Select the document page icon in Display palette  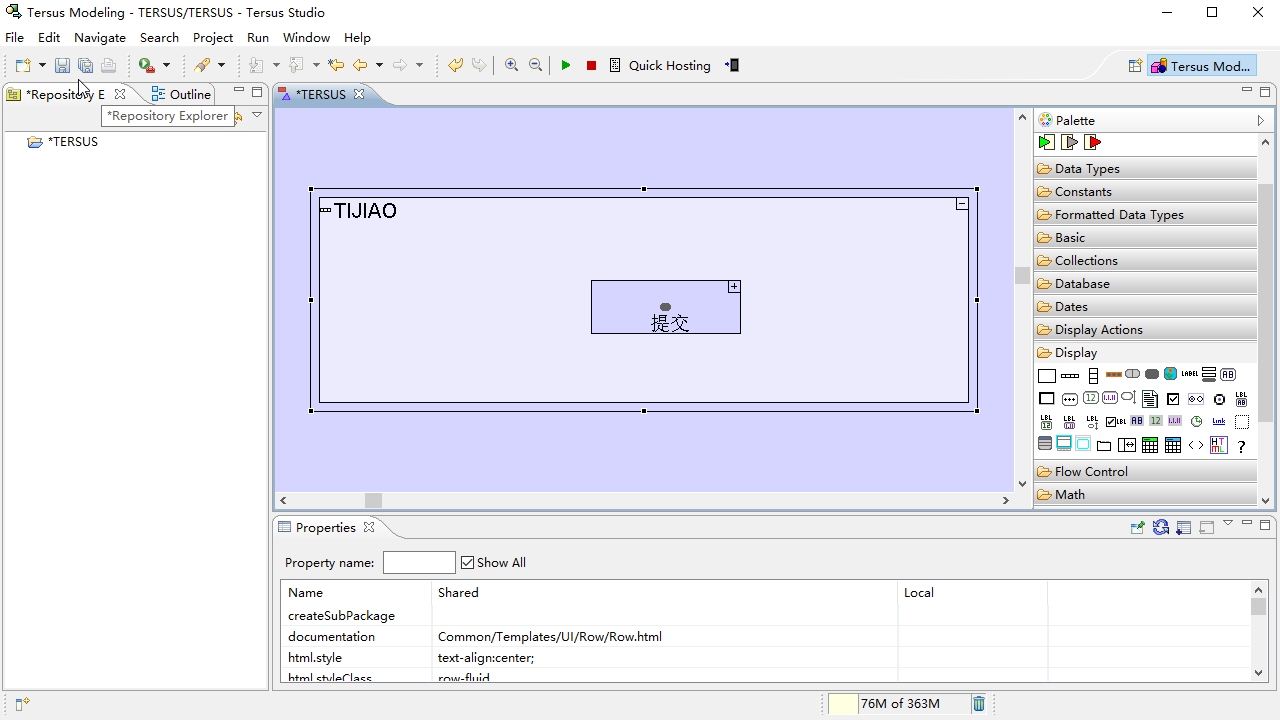coord(1150,398)
